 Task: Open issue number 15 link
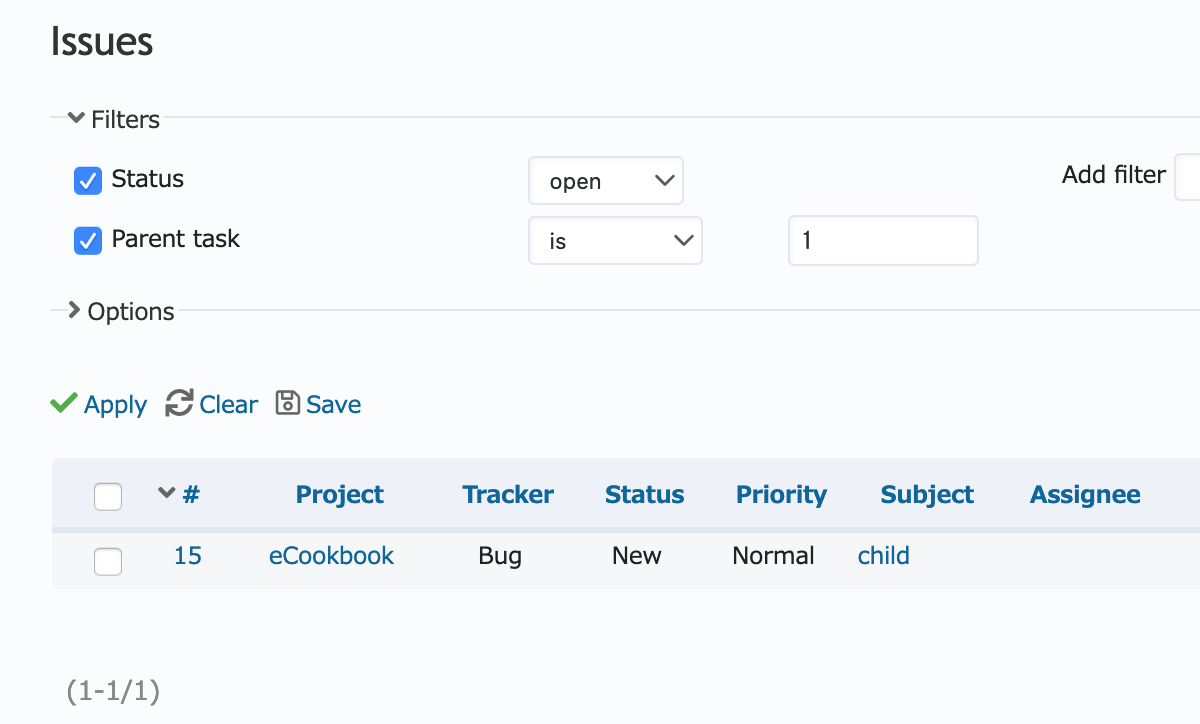click(187, 556)
